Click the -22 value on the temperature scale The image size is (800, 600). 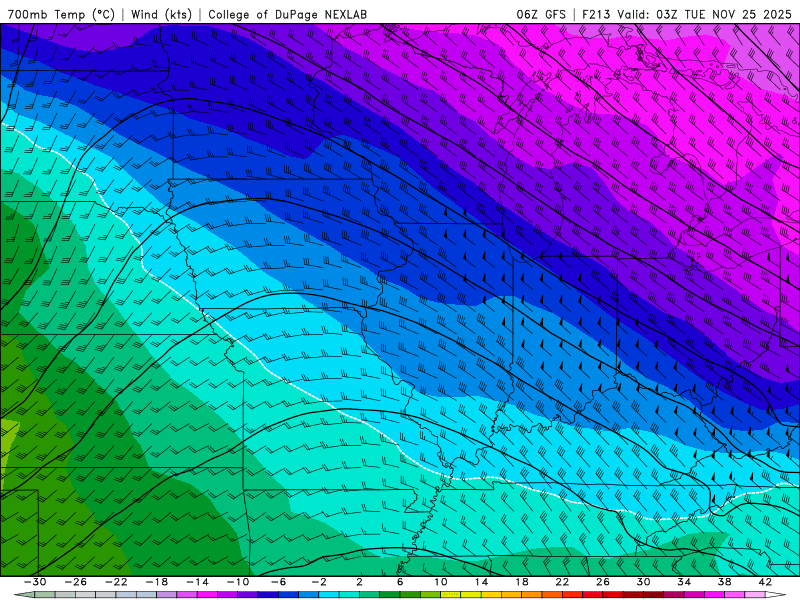(x=116, y=582)
